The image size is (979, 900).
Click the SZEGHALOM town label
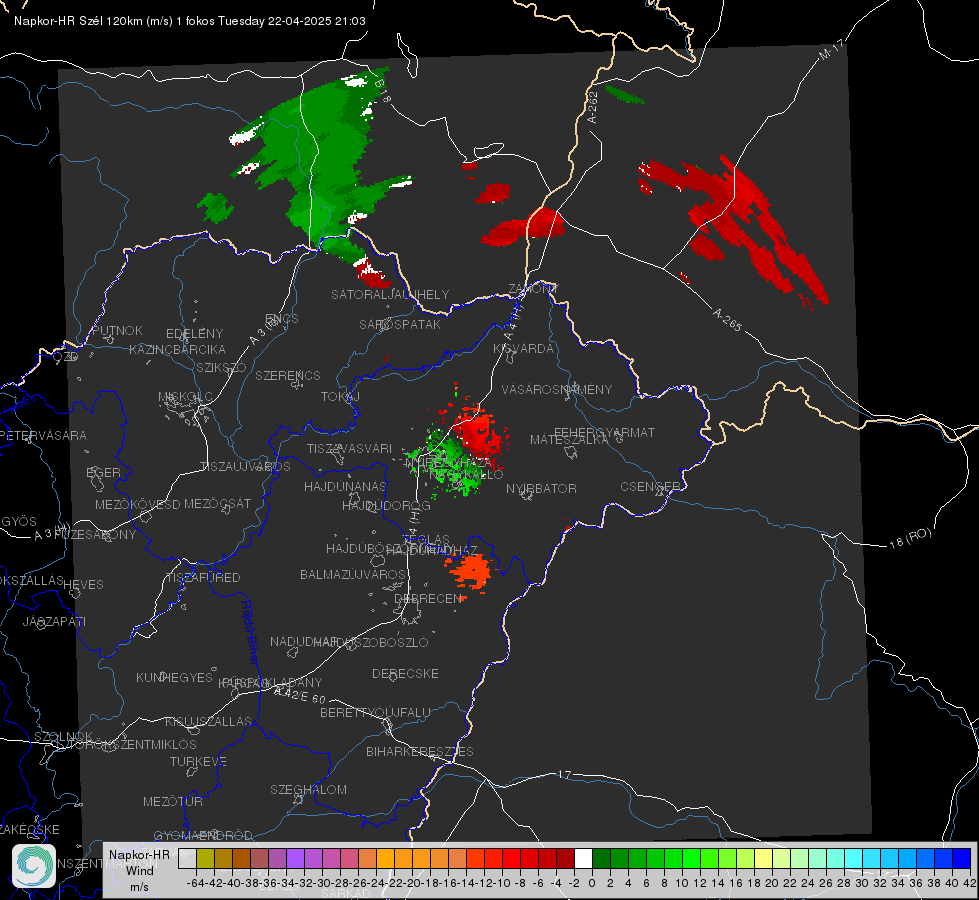pos(308,789)
